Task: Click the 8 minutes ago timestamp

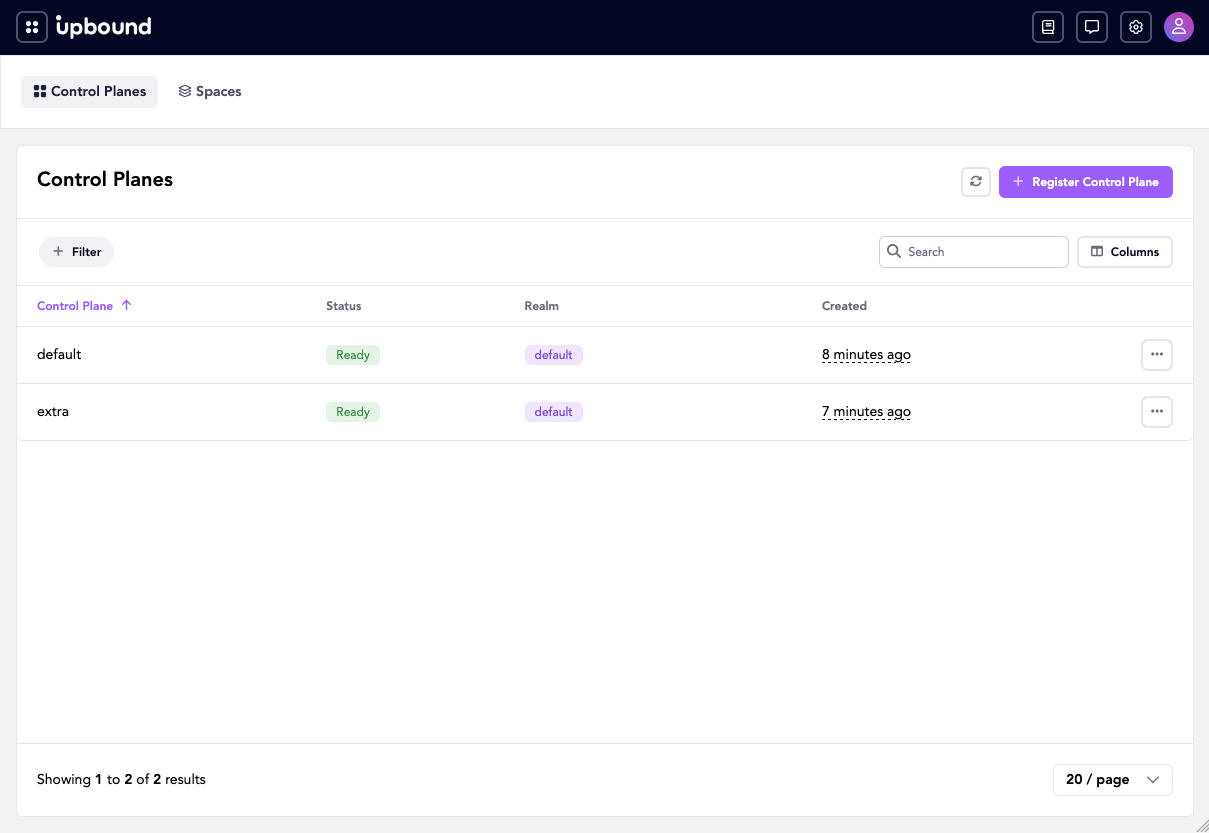Action: pos(866,355)
